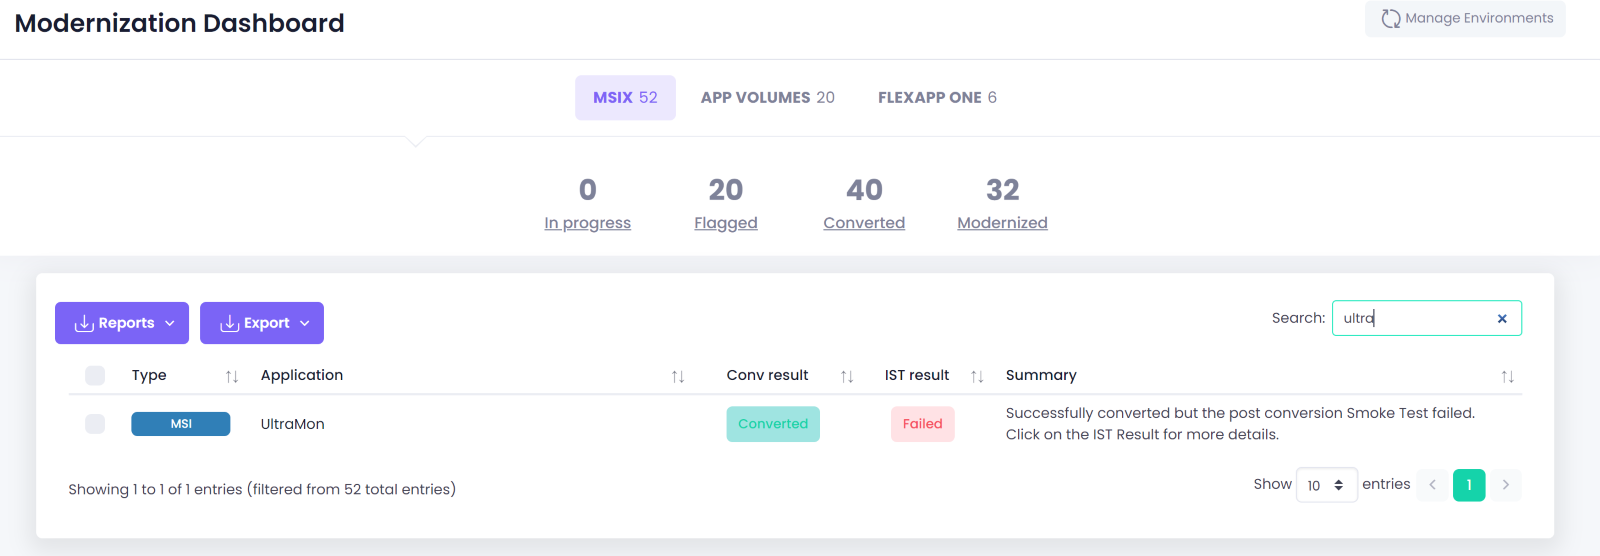
Task: Sort by Conv result column arrows
Action: (847, 377)
